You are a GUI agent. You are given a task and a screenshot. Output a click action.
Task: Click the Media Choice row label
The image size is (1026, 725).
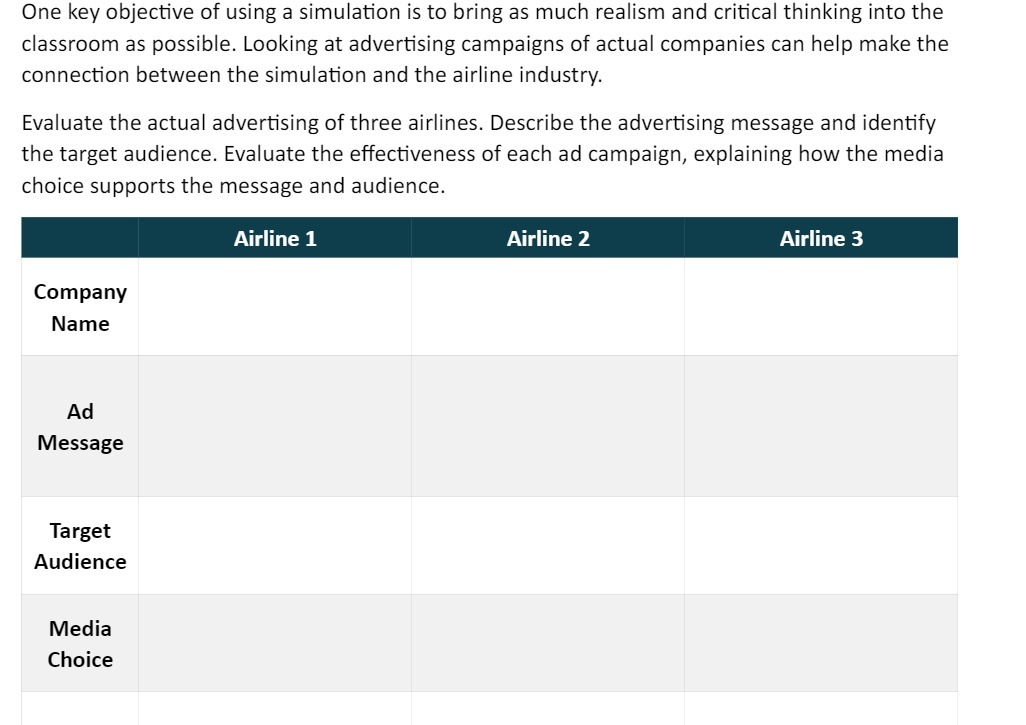click(80, 644)
